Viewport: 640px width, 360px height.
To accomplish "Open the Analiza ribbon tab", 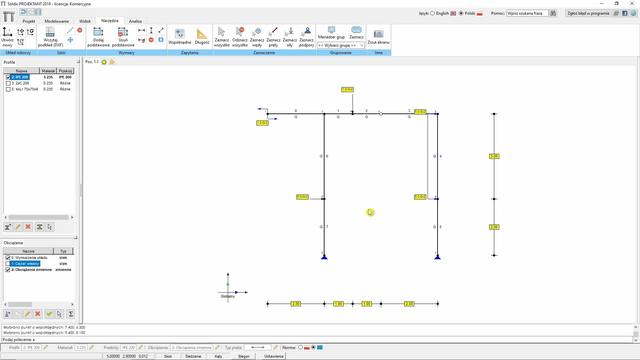I will tap(135, 21).
